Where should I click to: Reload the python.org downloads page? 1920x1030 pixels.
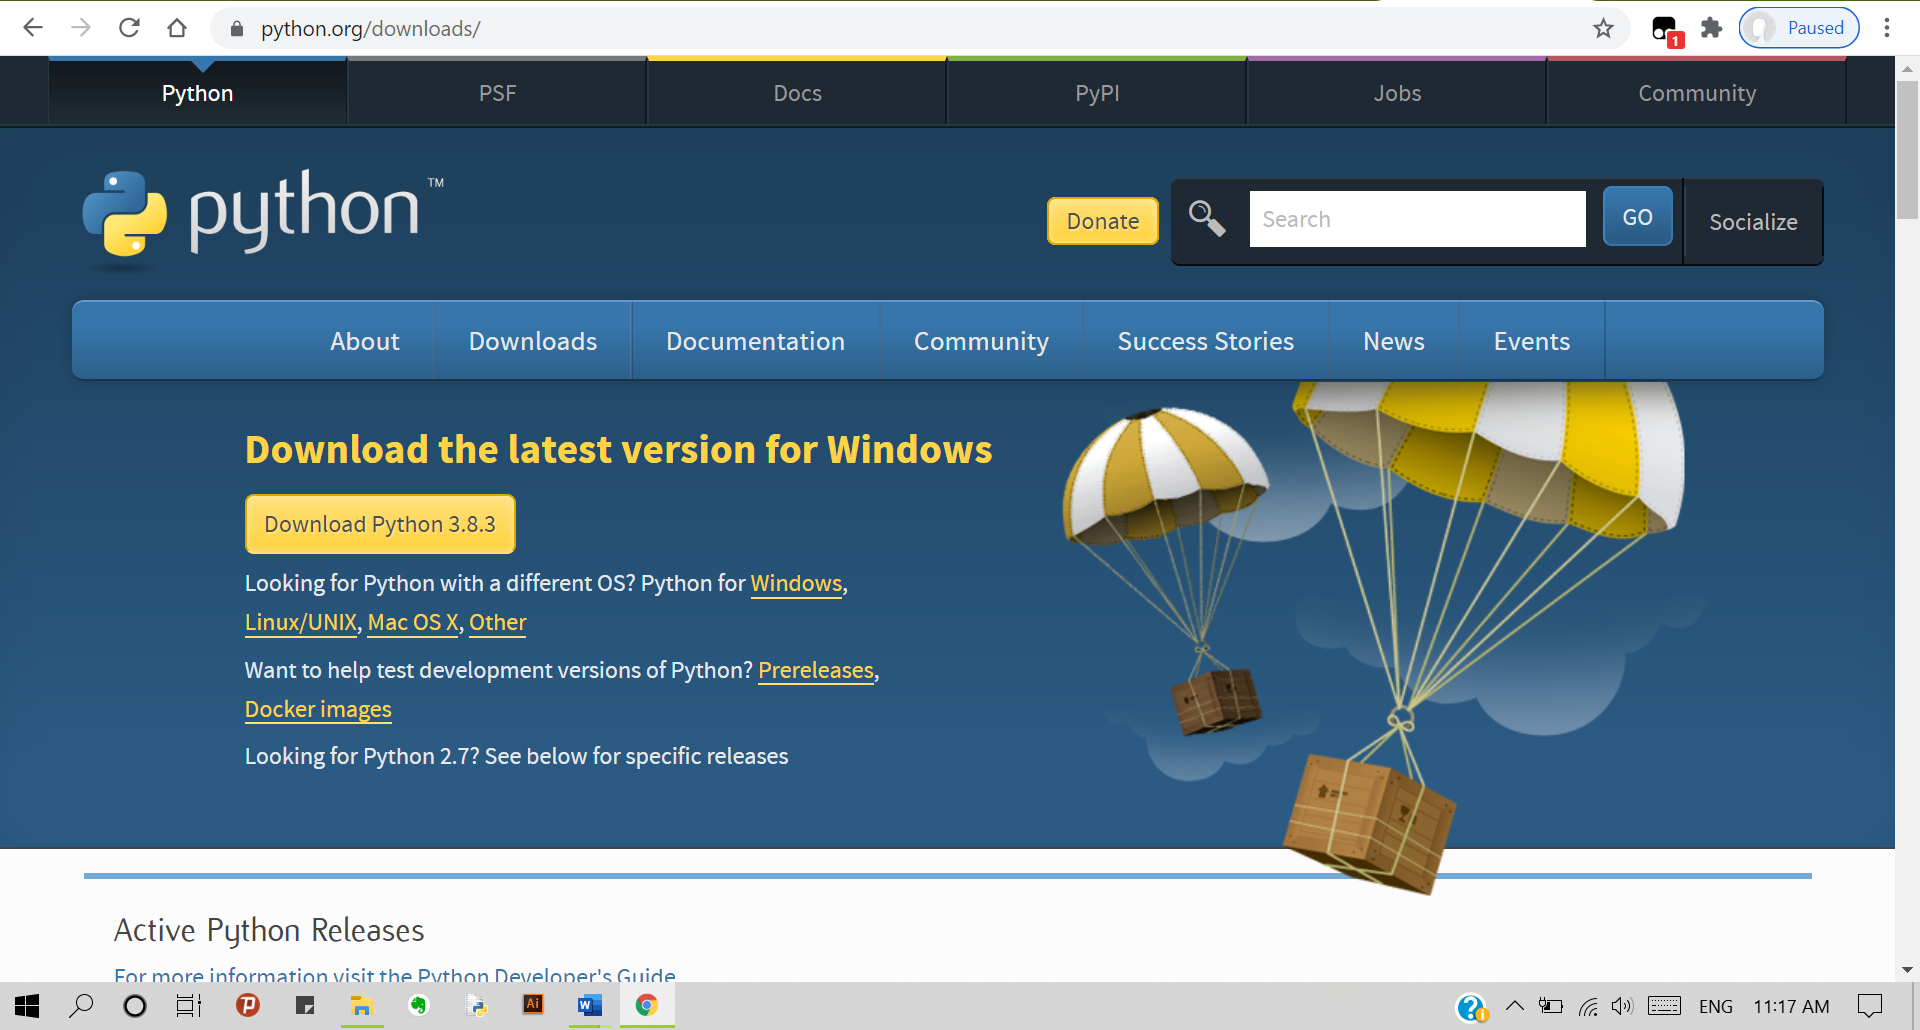tap(129, 28)
